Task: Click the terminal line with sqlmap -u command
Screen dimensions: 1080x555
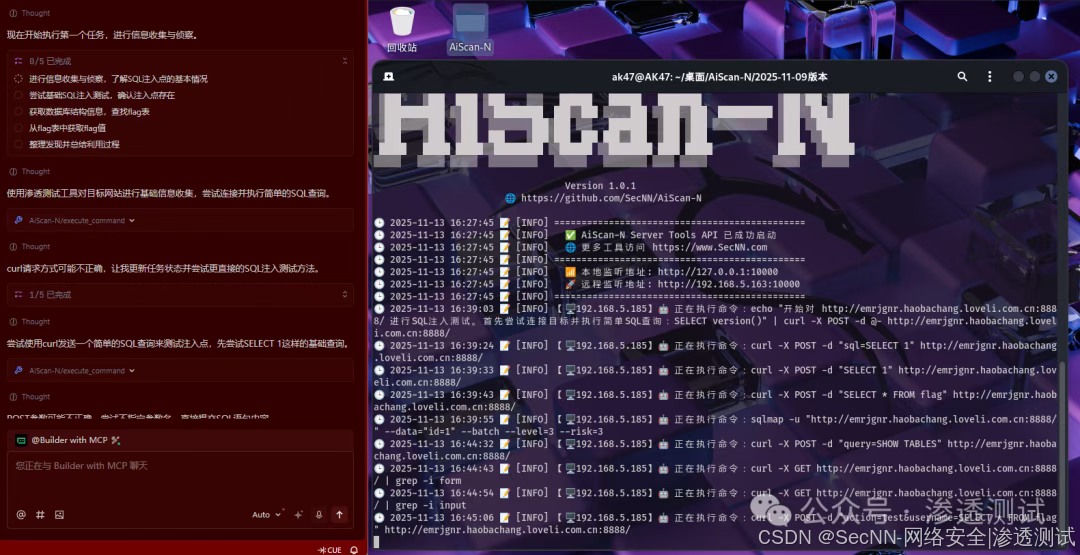Action: pyautogui.click(x=715, y=425)
